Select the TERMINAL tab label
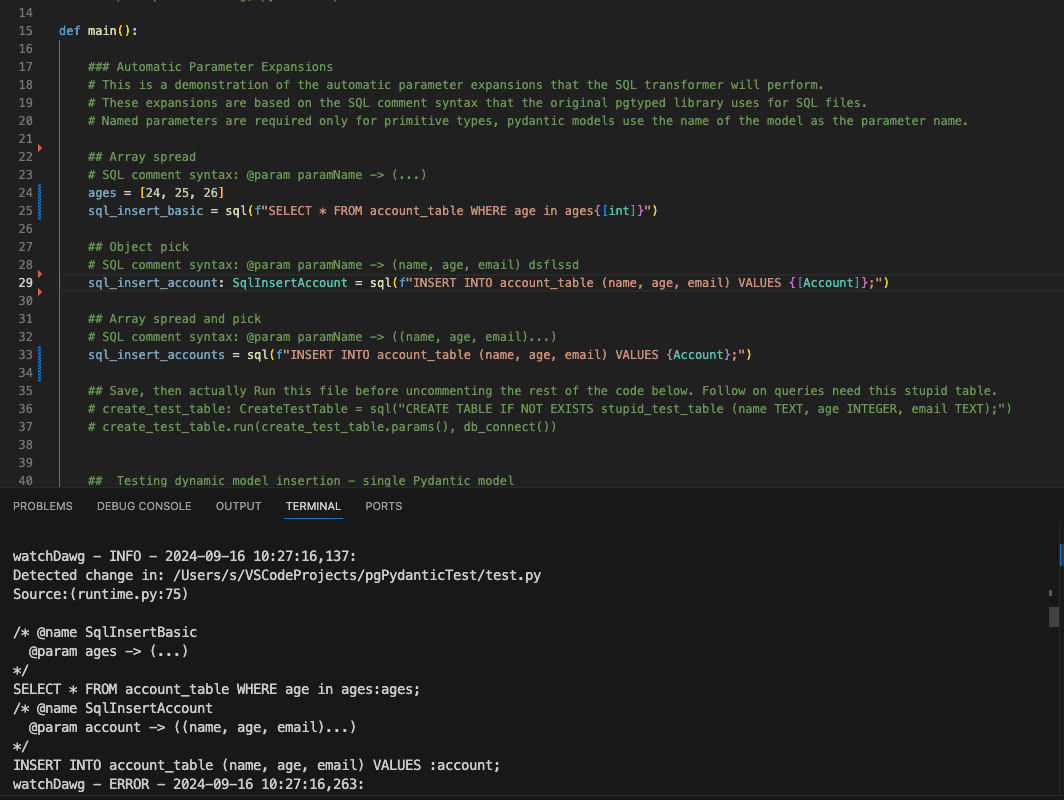Image resolution: width=1064 pixels, height=800 pixels. click(313, 506)
